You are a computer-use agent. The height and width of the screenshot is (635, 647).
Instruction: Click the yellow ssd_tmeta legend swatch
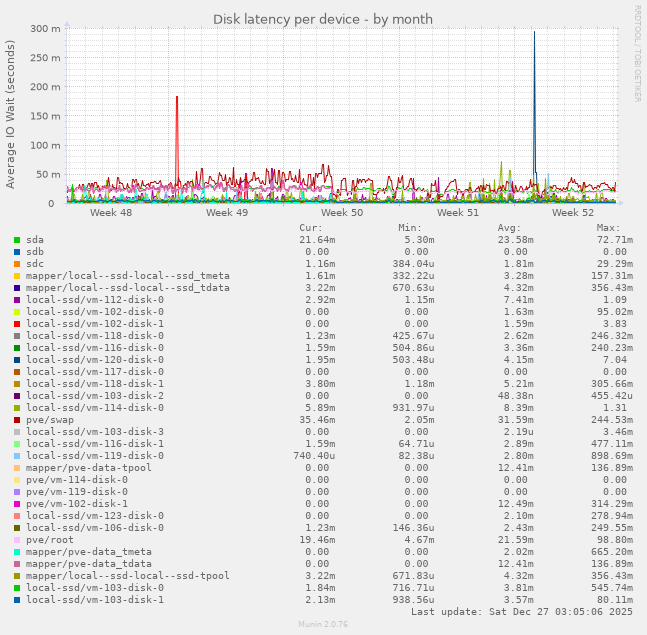pos(17,276)
